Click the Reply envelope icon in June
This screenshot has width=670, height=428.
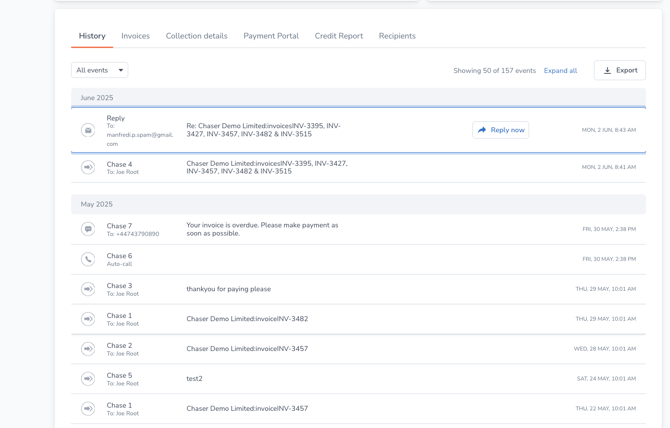click(x=88, y=130)
